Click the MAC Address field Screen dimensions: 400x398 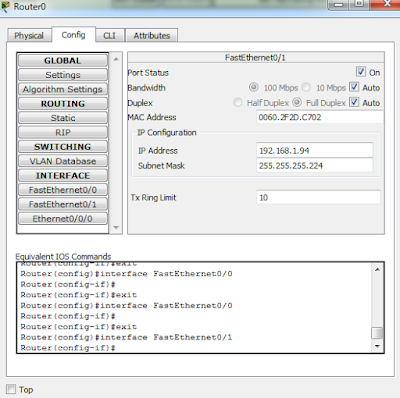320,117
